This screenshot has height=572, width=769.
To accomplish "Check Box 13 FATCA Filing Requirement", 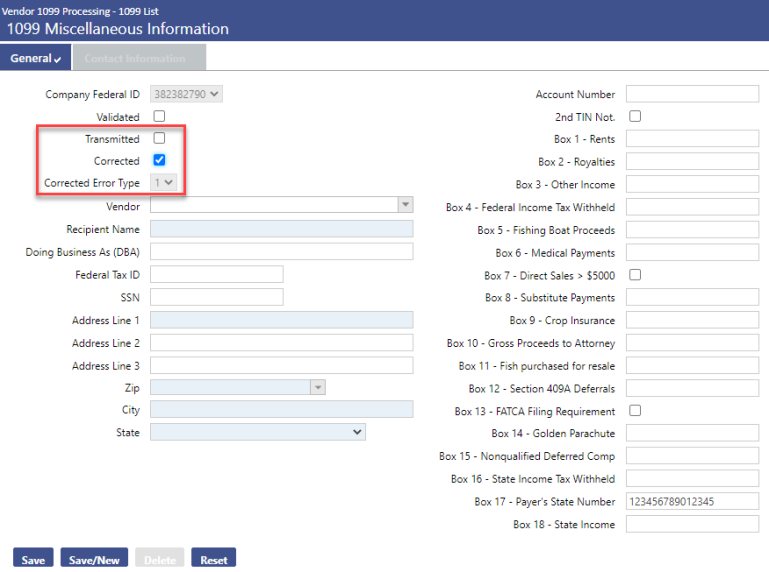I will [x=635, y=411].
